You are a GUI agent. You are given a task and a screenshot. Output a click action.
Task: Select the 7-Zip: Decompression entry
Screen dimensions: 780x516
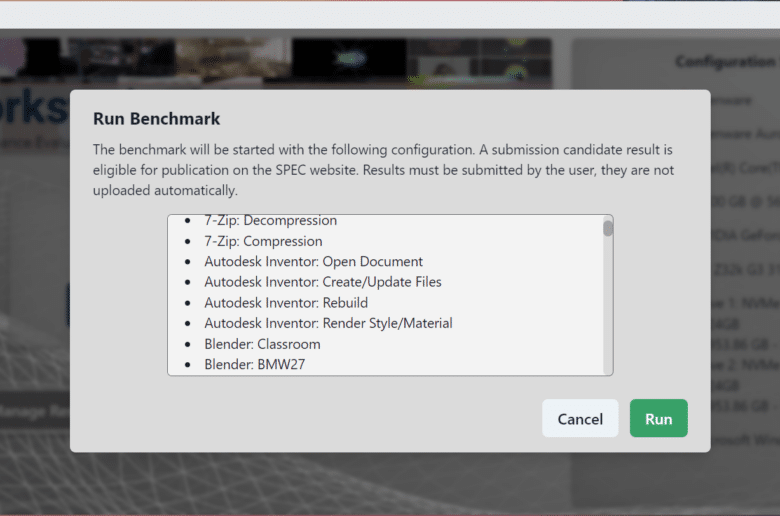(270, 220)
